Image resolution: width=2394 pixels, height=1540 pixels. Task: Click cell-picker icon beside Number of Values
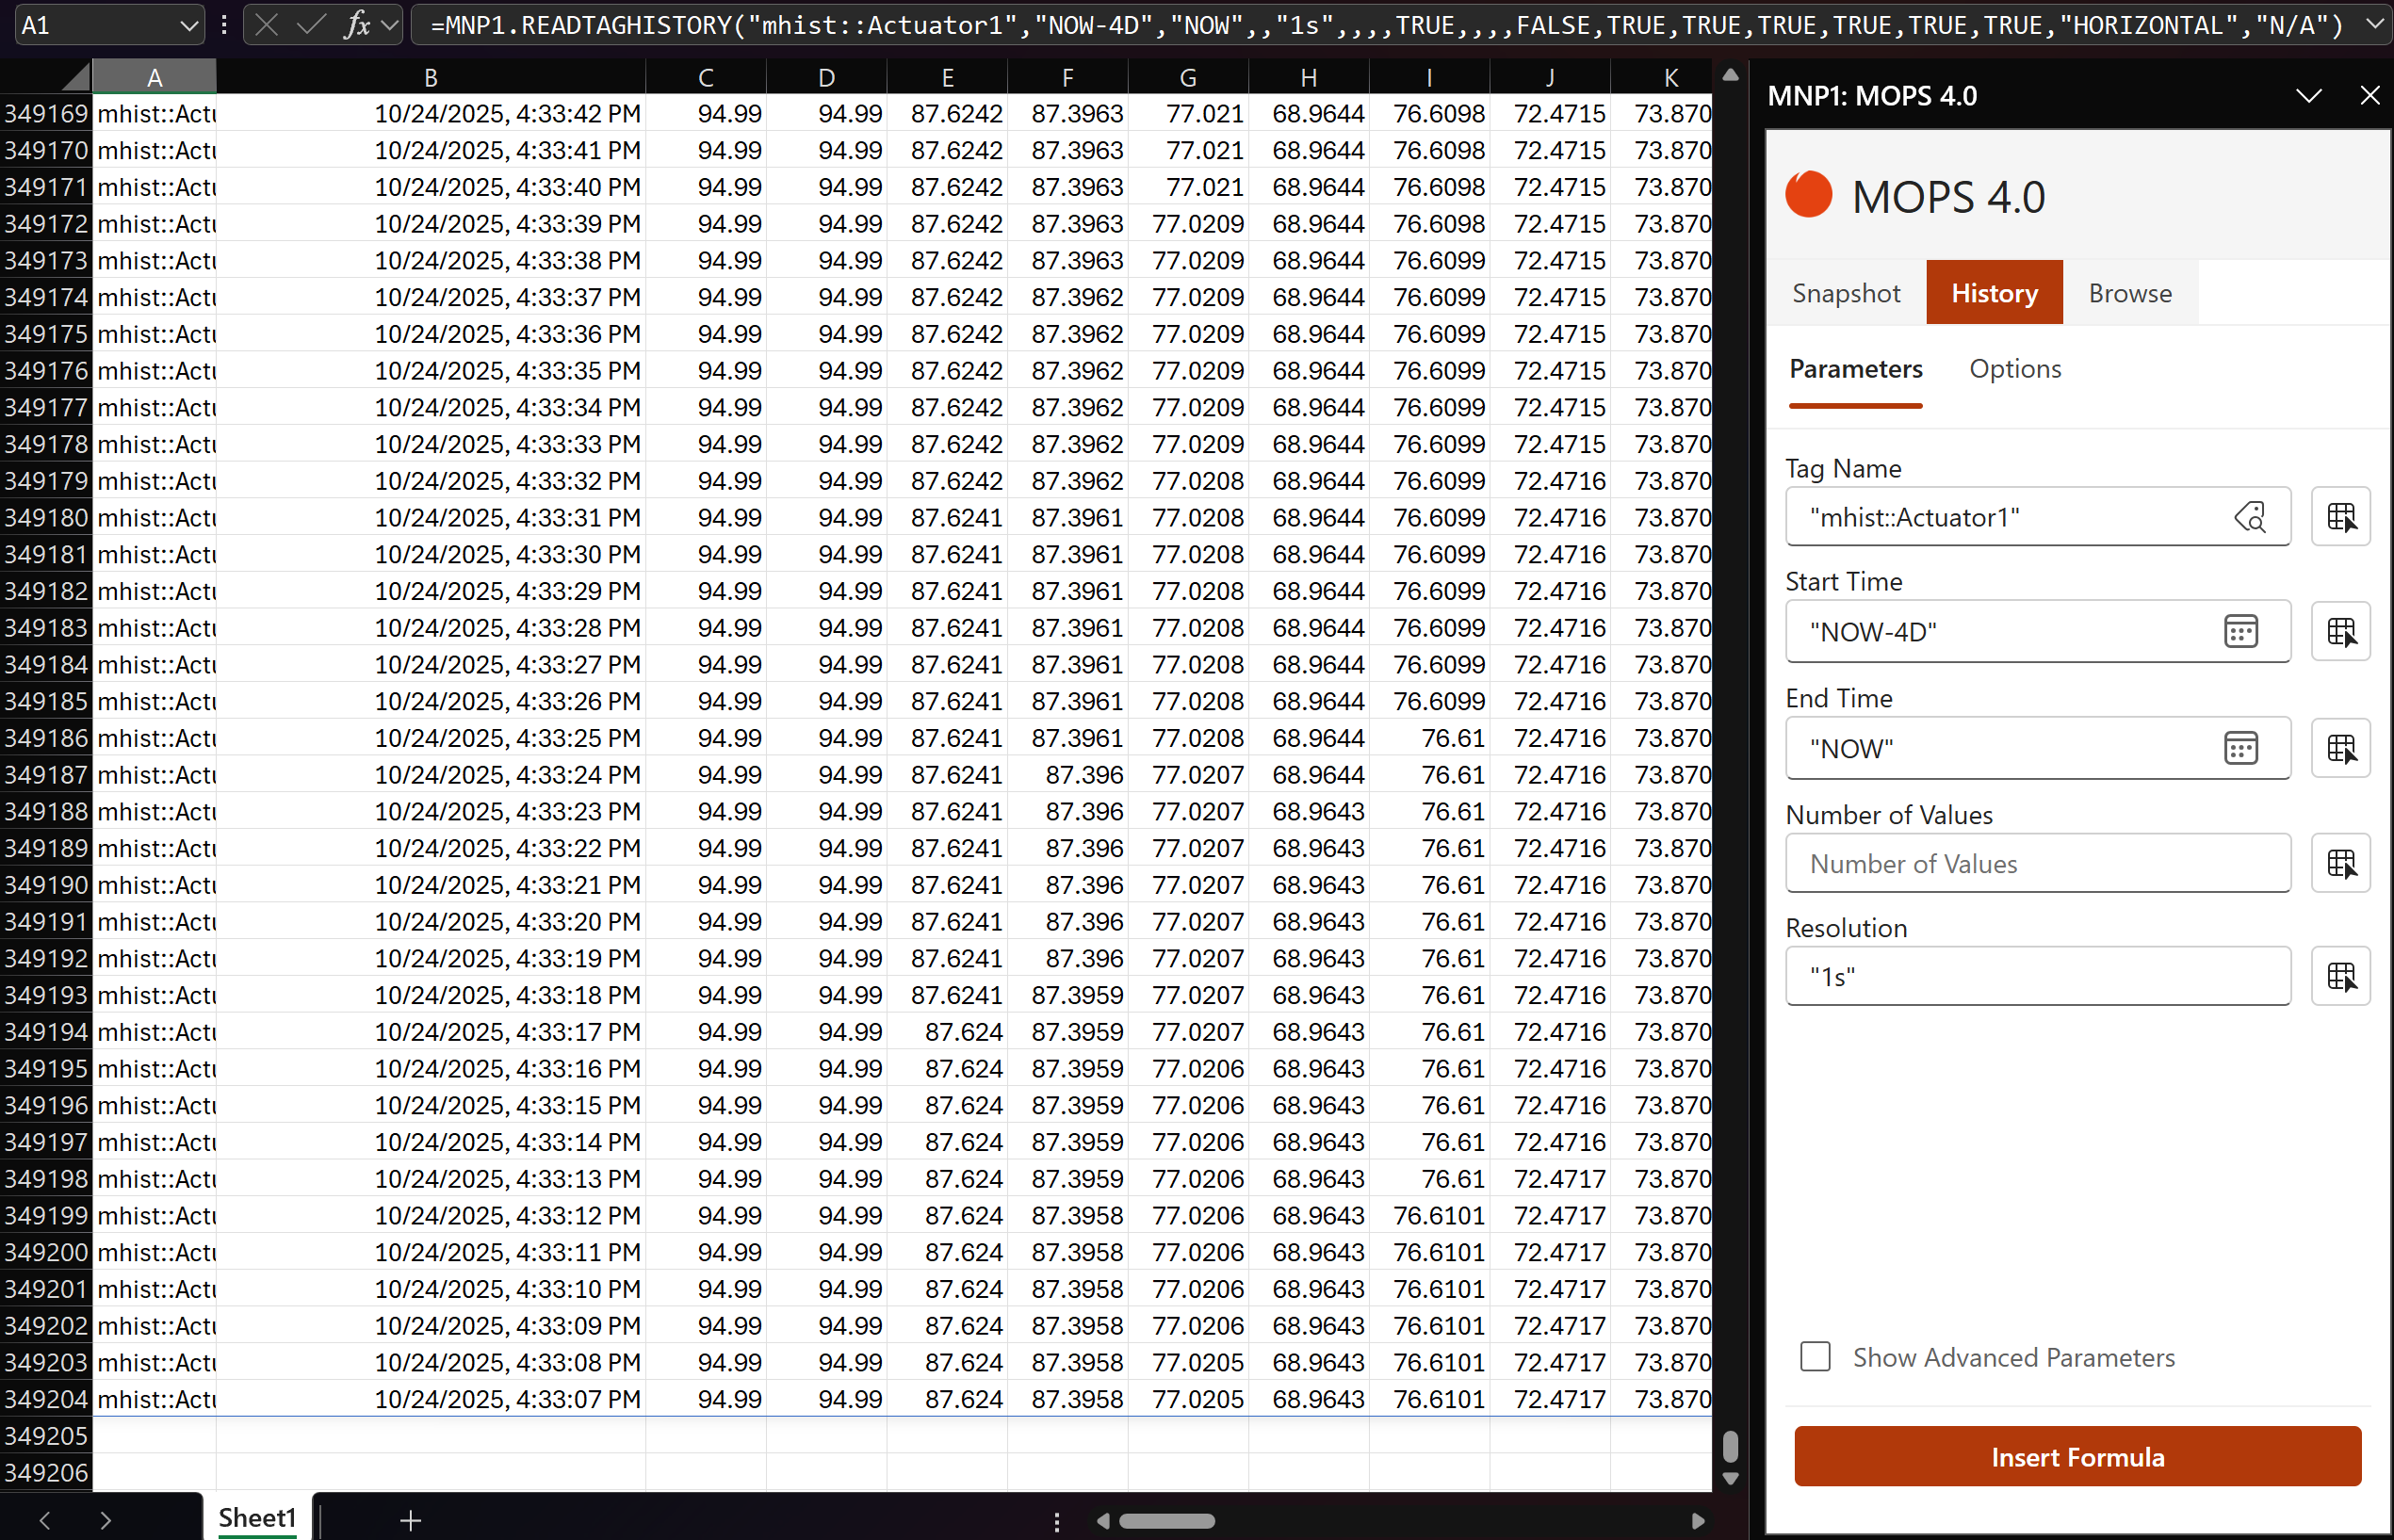pyautogui.click(x=2341, y=863)
